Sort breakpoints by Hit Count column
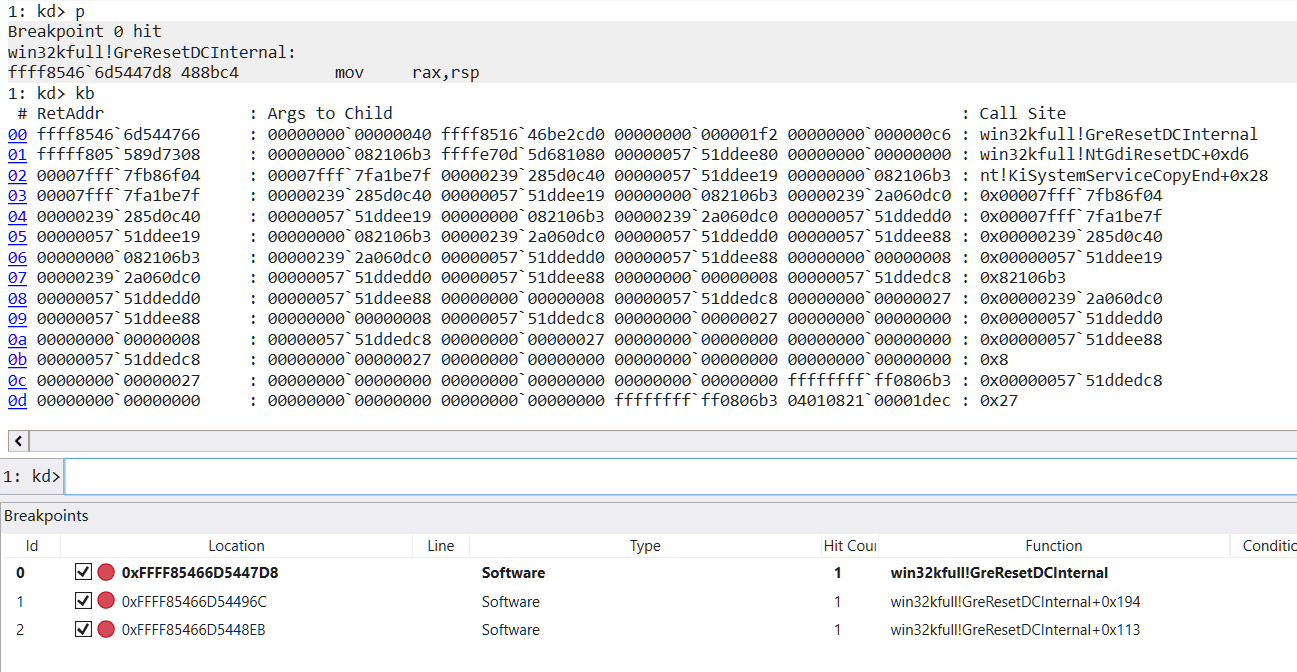Image resolution: width=1297 pixels, height=672 pixels. 850,546
